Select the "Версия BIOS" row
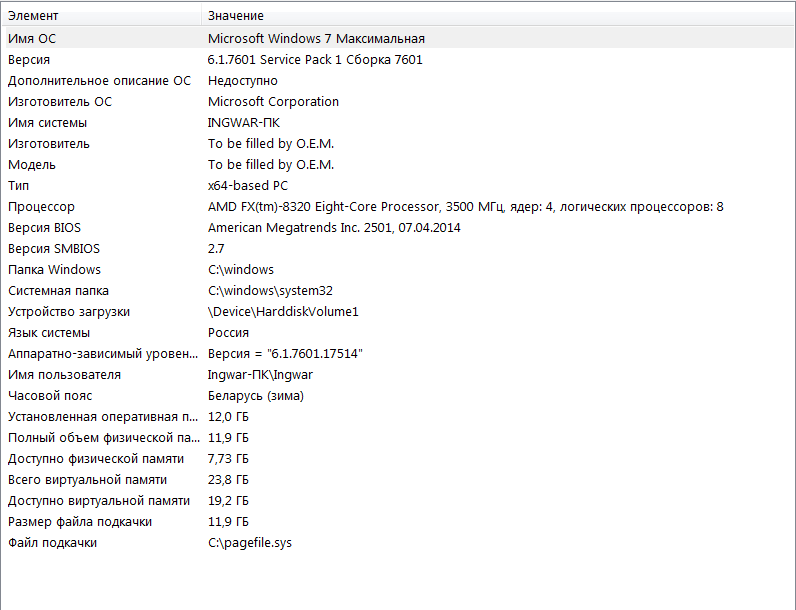 click(45, 227)
